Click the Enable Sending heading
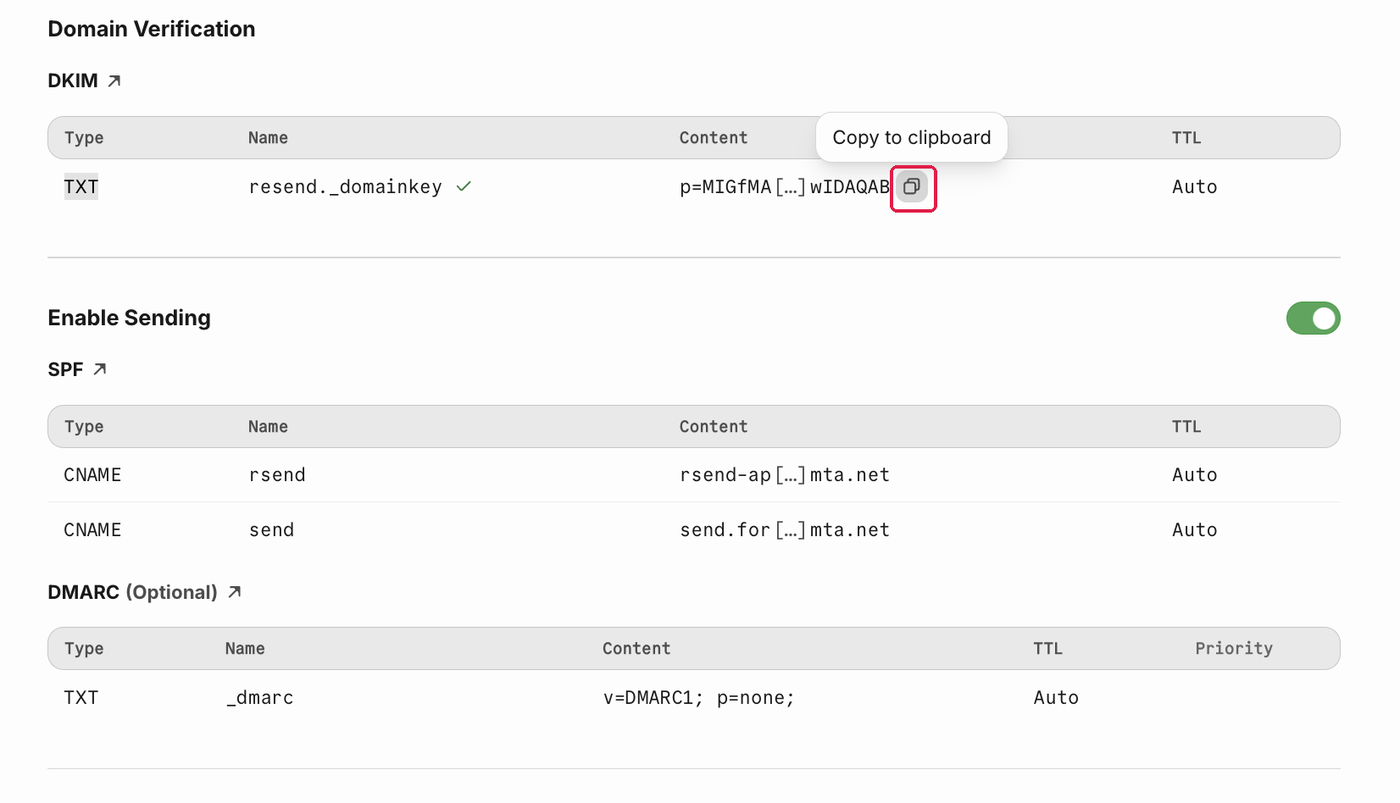The height and width of the screenshot is (803, 1400). click(129, 318)
